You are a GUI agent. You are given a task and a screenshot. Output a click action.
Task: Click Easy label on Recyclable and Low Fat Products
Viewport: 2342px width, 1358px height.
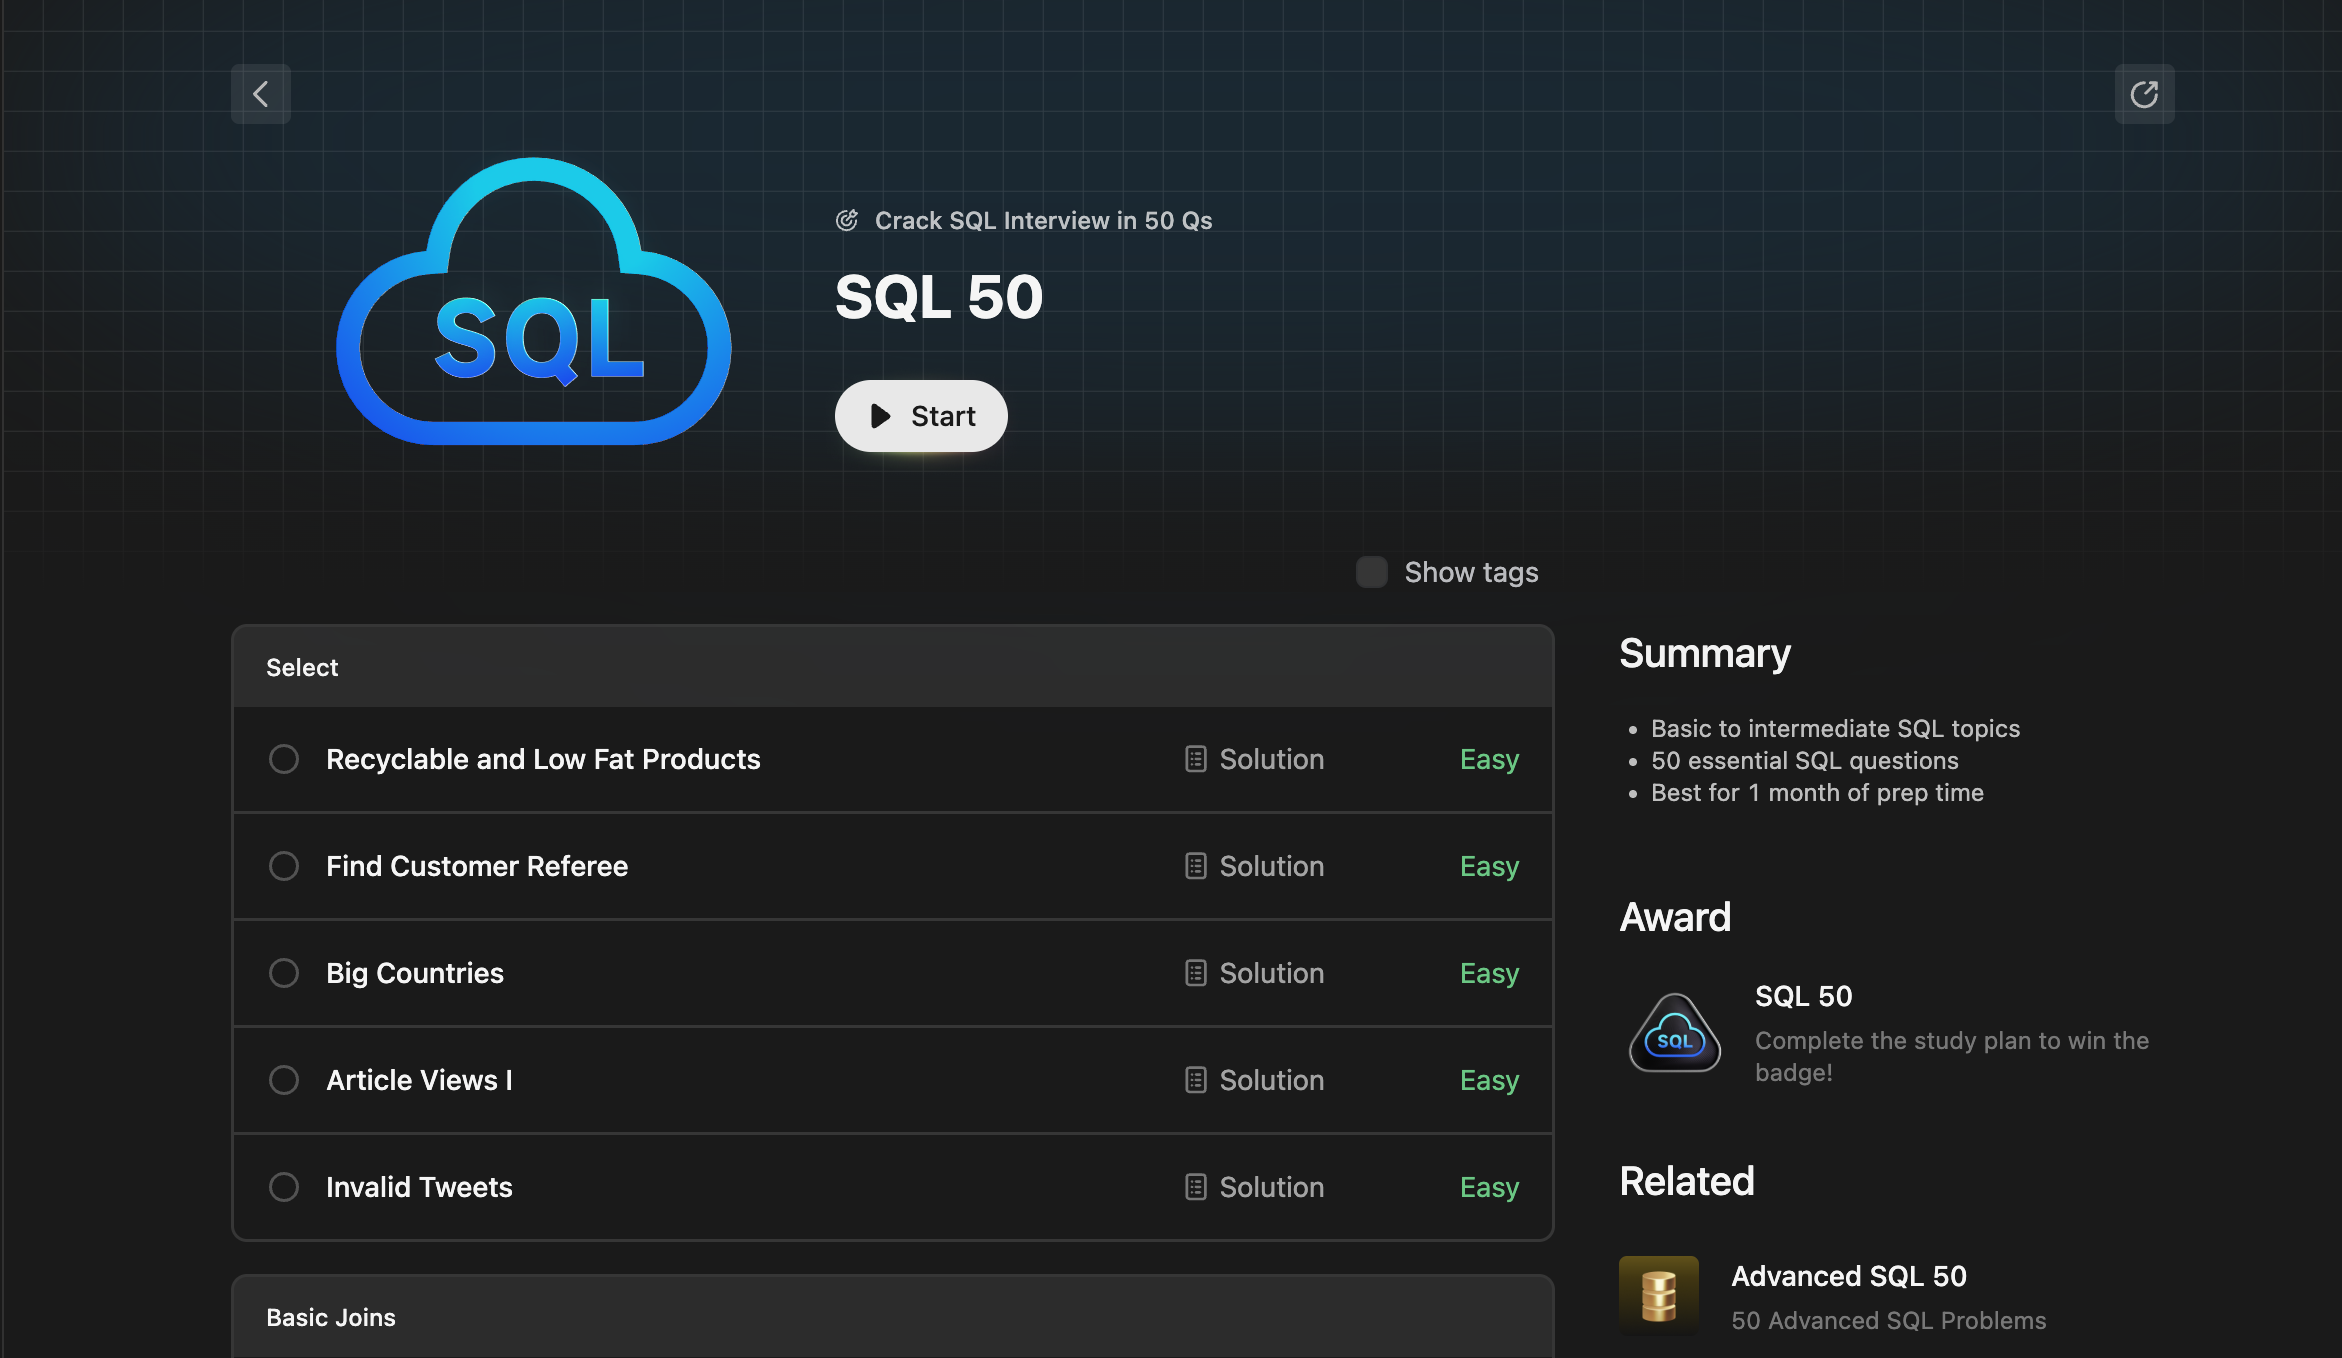click(x=1489, y=760)
